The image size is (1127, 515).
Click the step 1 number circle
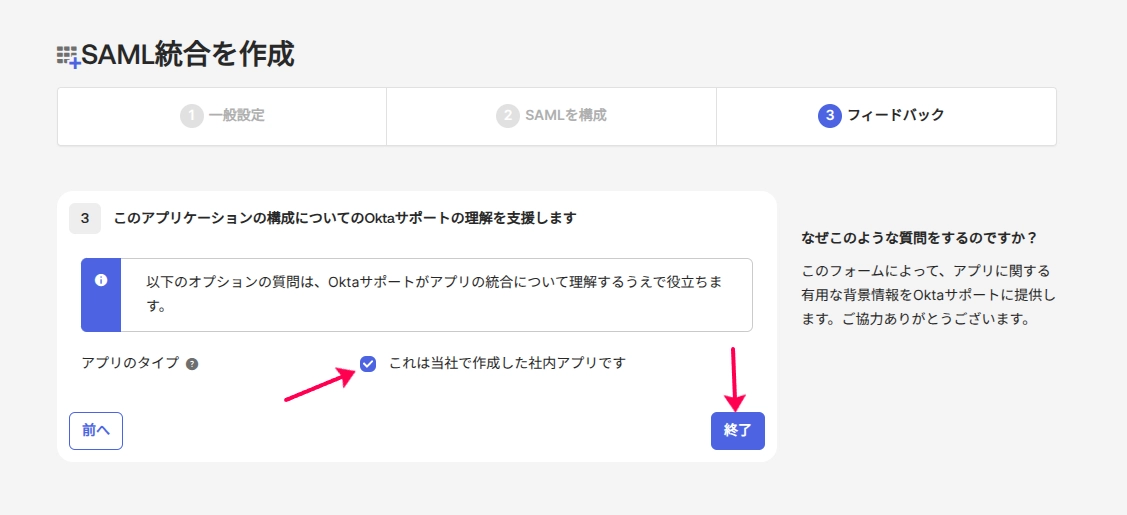[x=191, y=116]
